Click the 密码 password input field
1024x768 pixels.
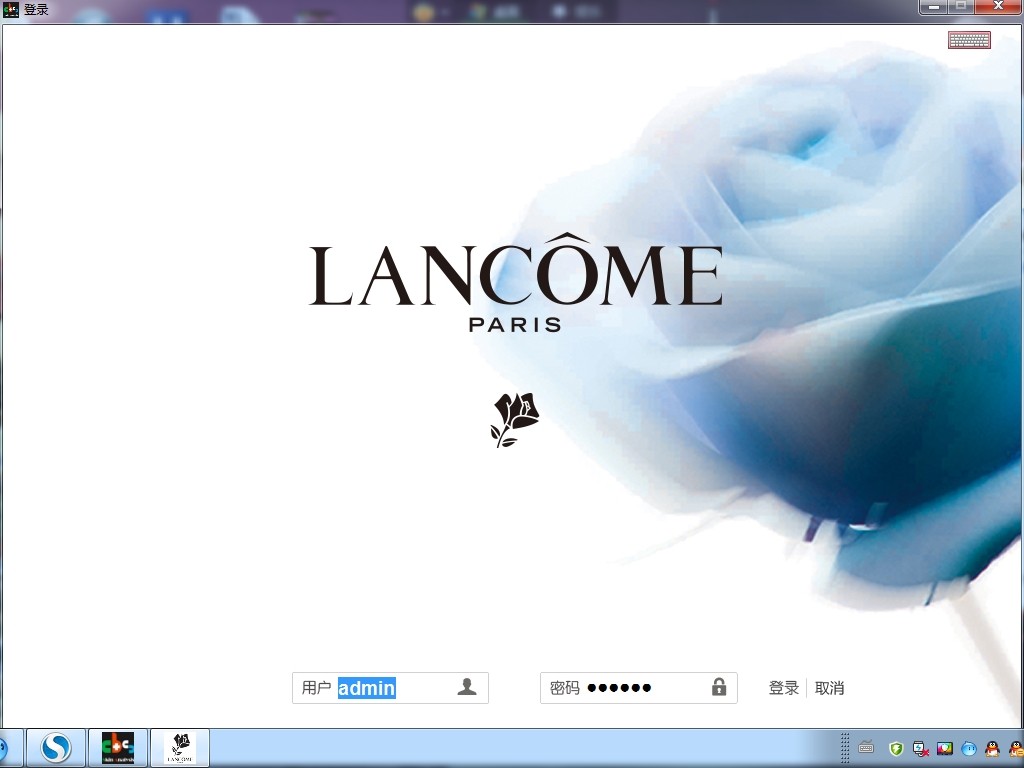(x=639, y=688)
